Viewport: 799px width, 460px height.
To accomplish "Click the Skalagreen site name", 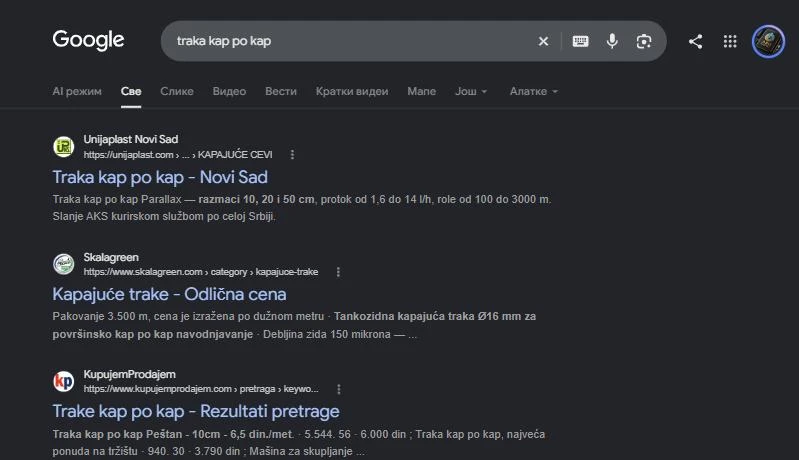I will click(111, 257).
